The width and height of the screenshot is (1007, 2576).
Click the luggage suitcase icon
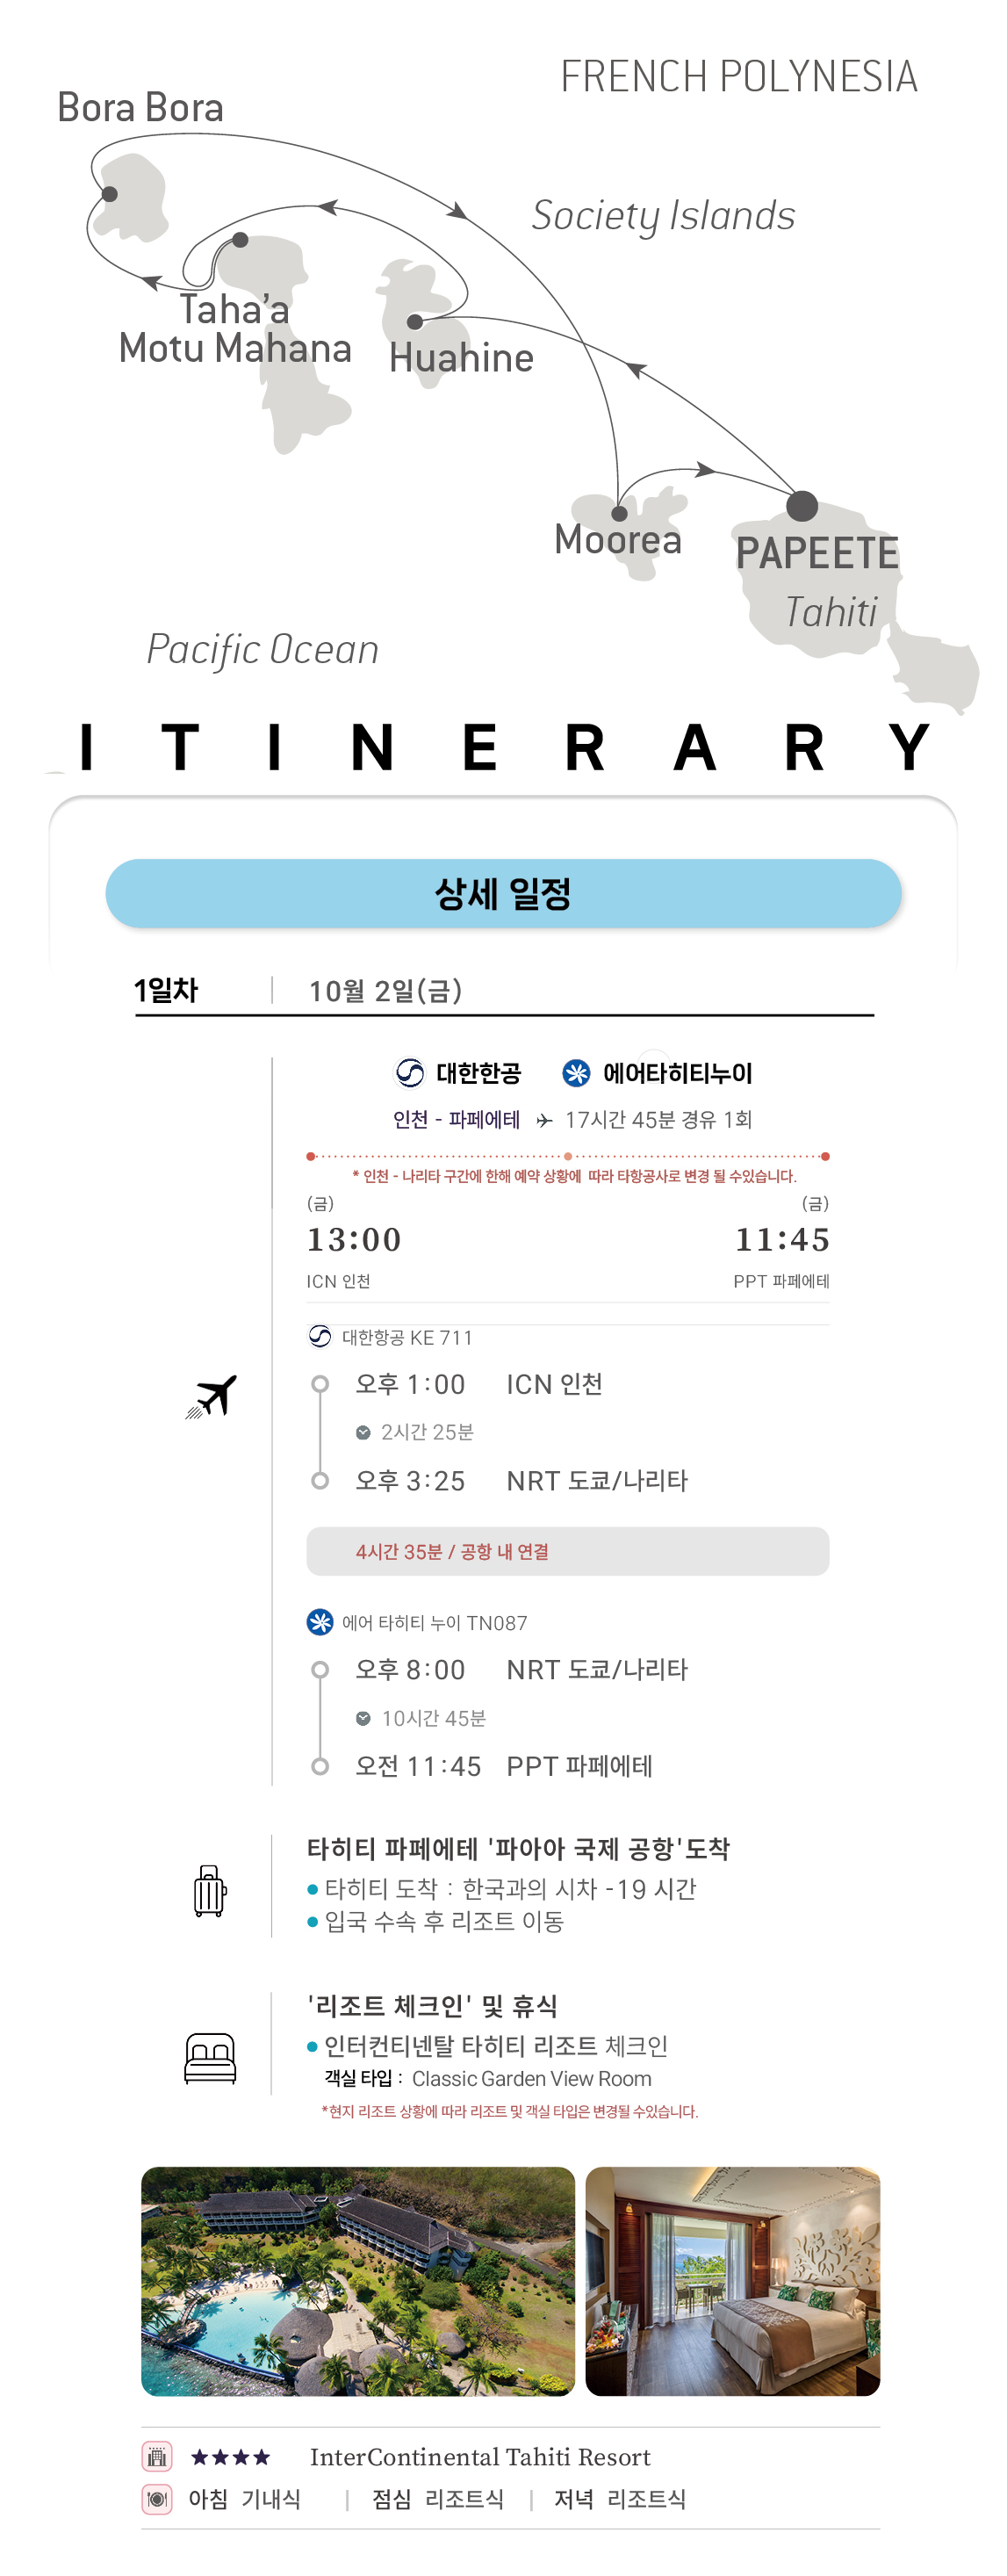click(210, 1890)
